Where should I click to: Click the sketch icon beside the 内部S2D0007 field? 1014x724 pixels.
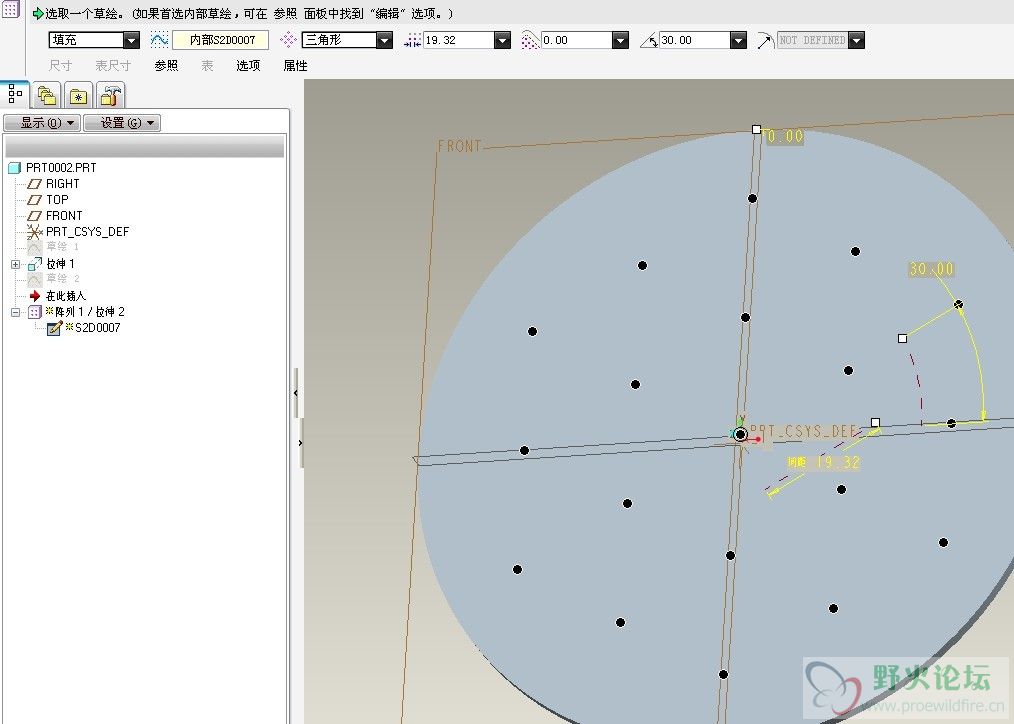tap(159, 39)
